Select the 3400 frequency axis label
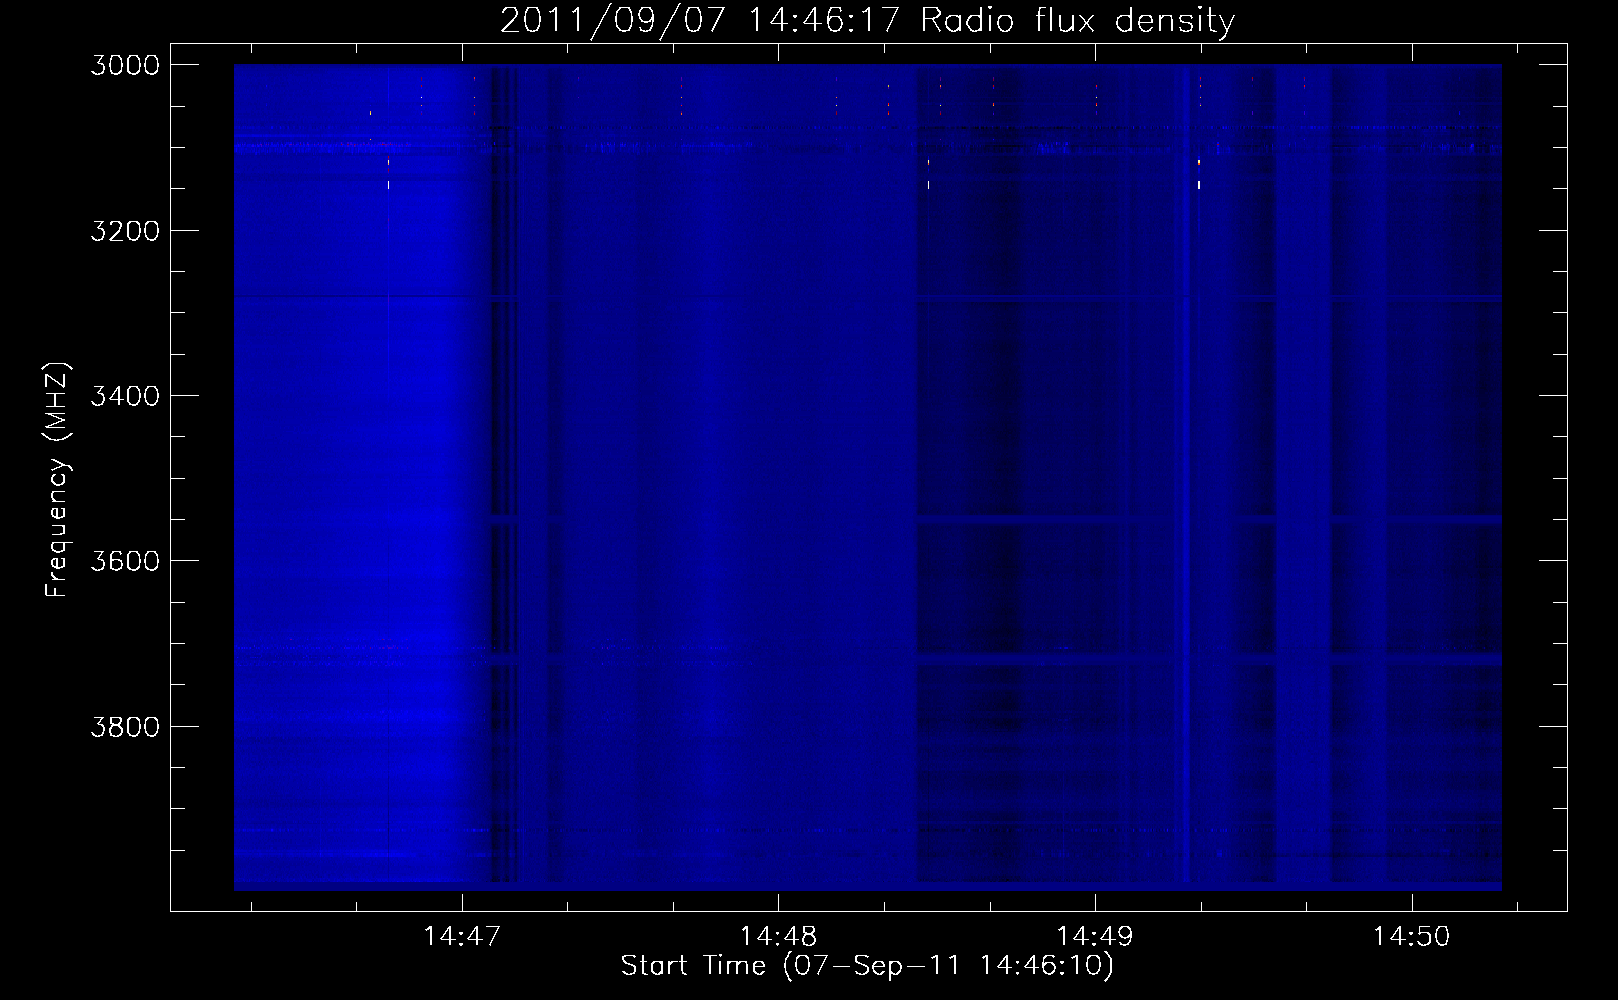 [125, 396]
